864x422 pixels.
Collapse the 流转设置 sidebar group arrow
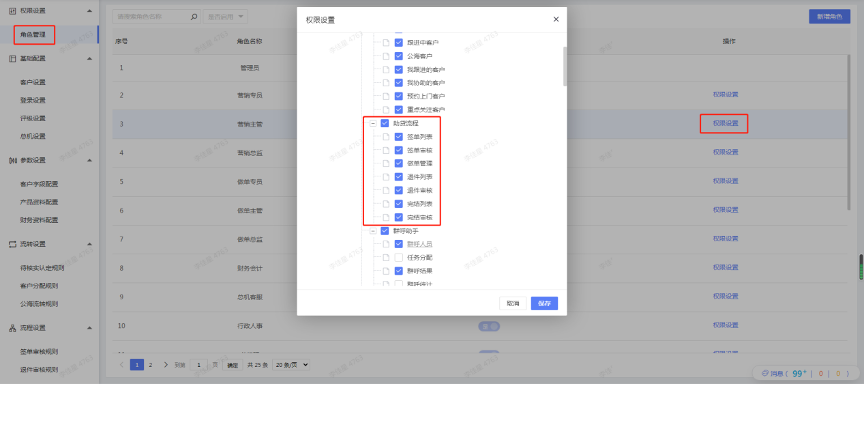click(90, 244)
